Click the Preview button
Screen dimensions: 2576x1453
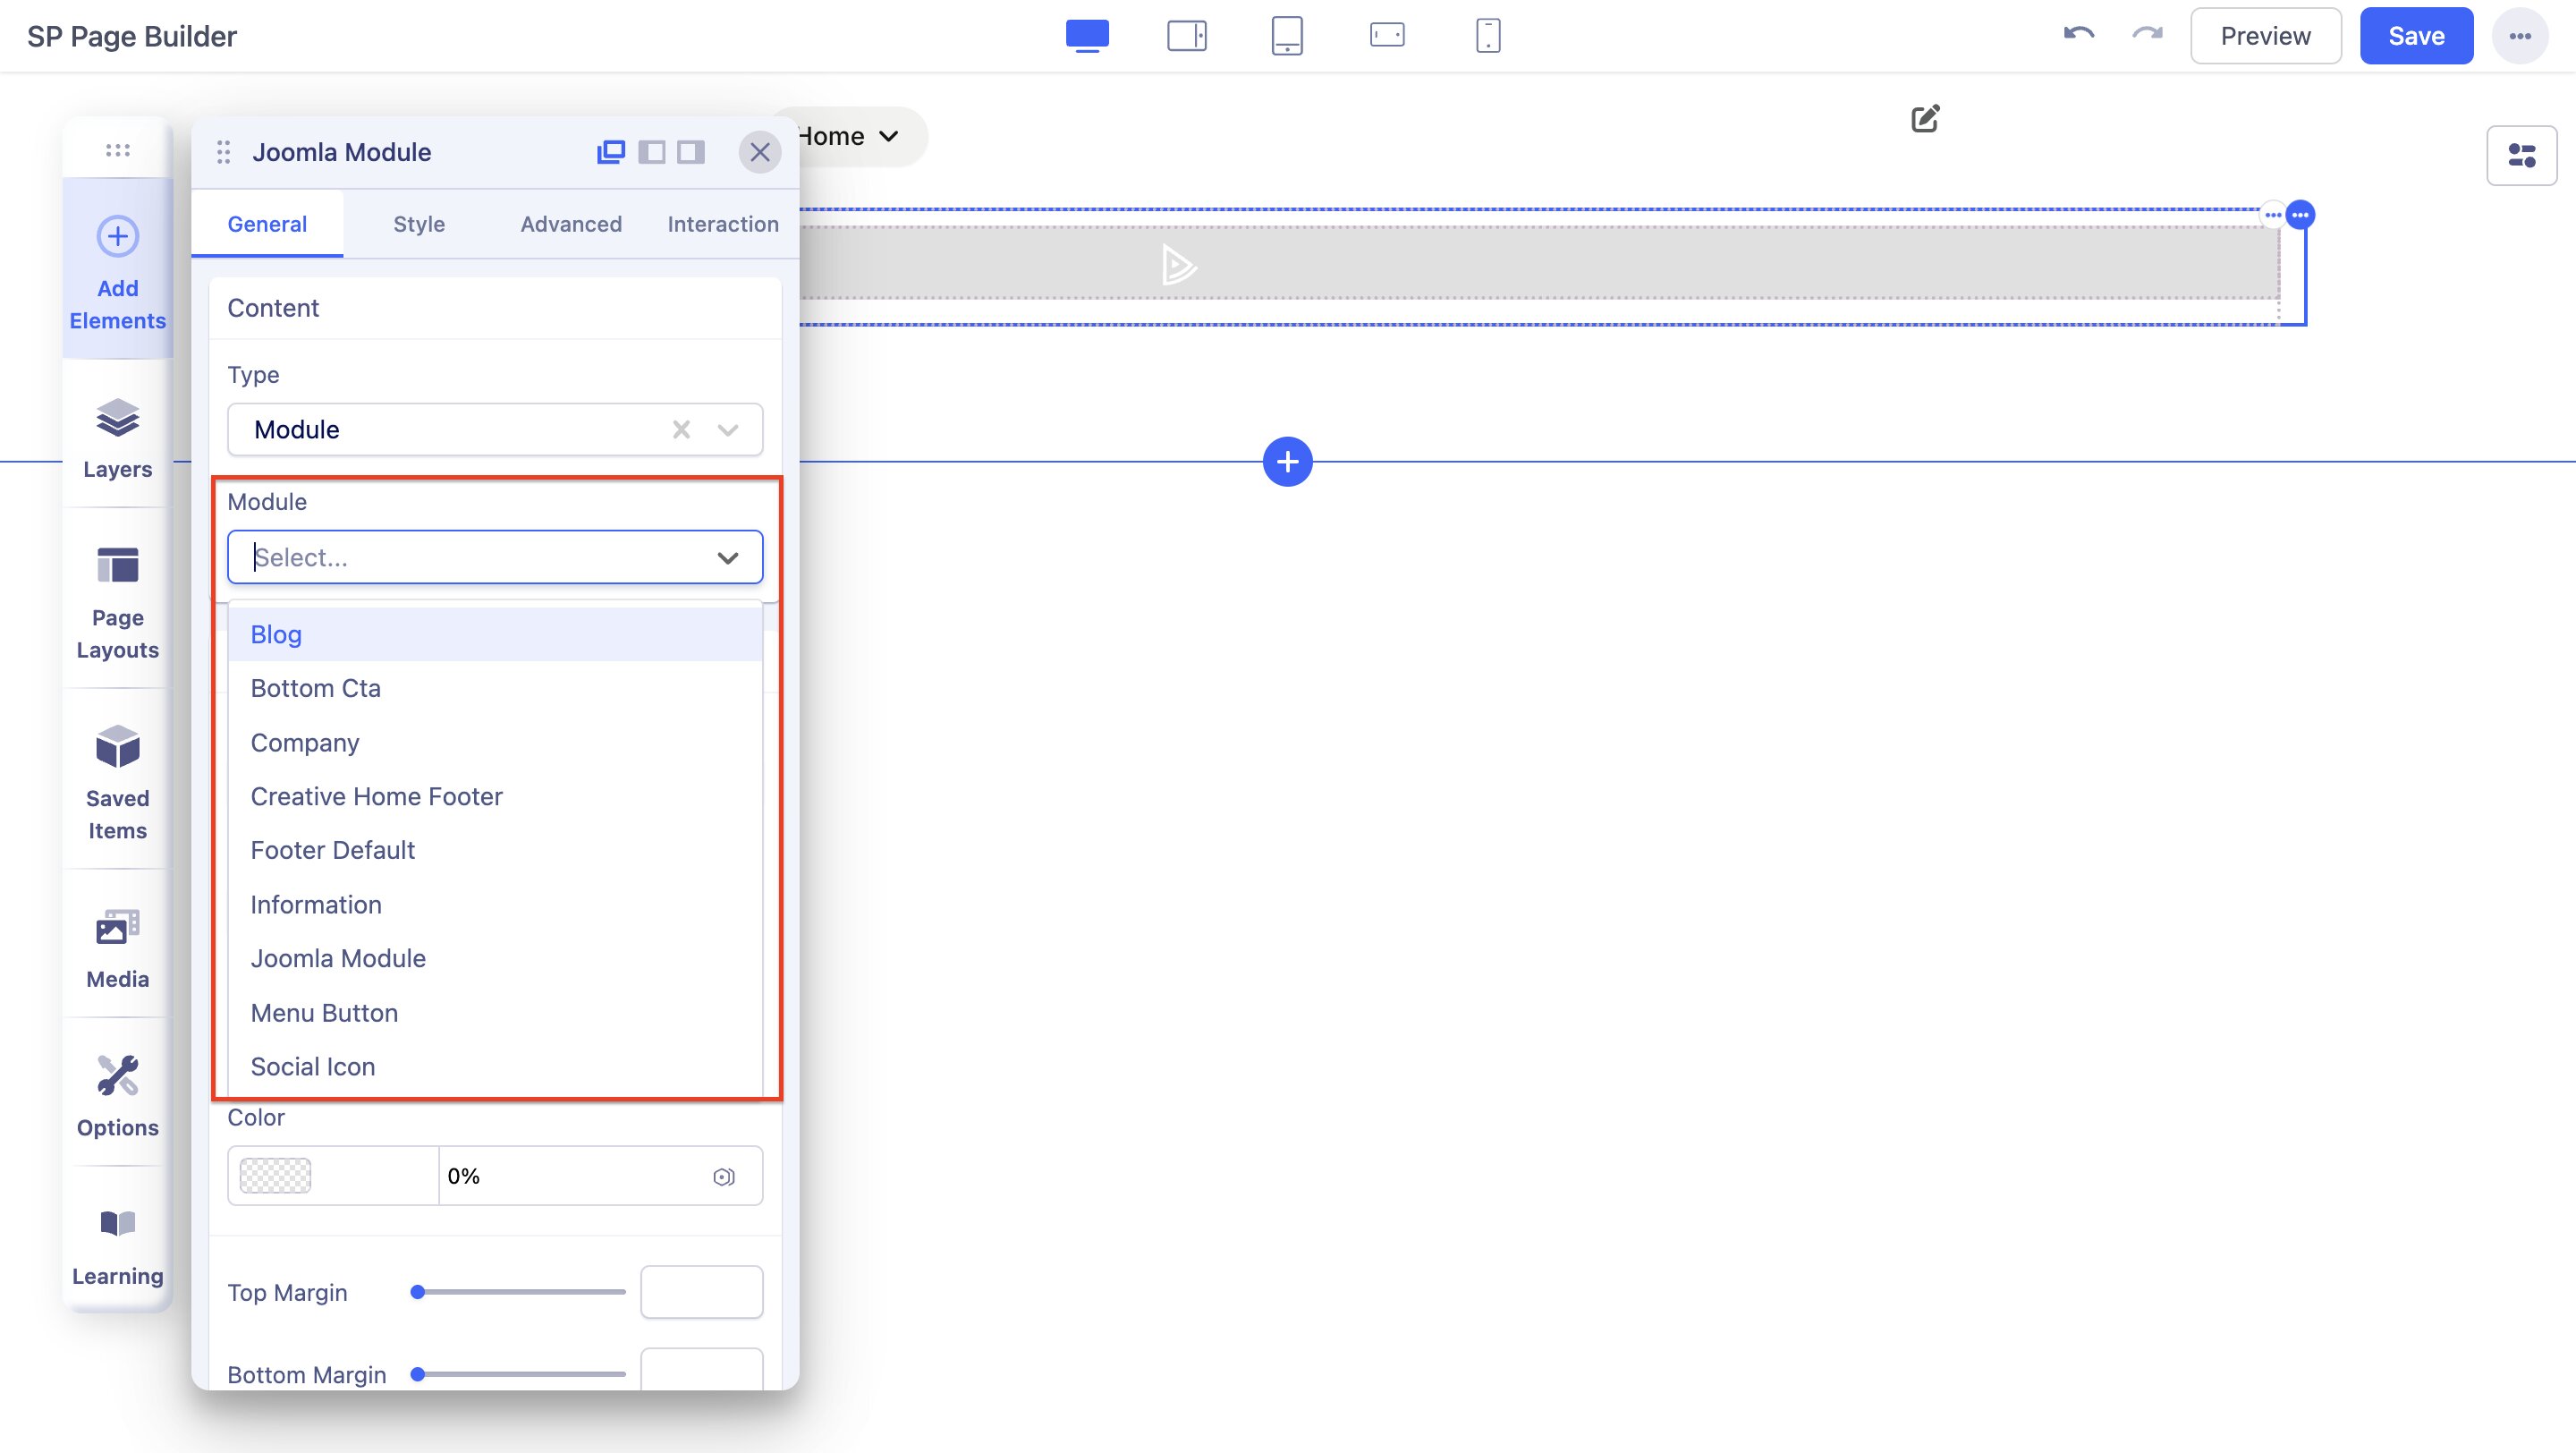point(2264,36)
